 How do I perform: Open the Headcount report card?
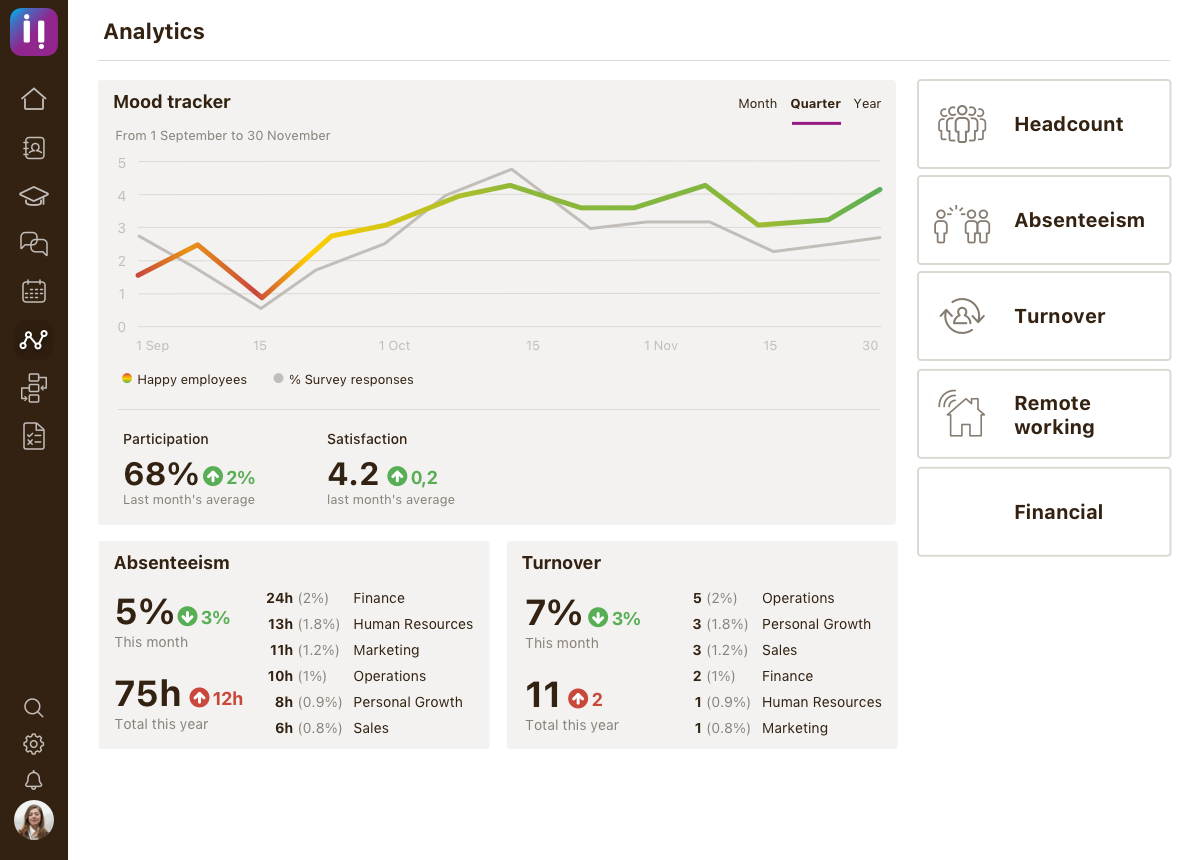click(1044, 124)
